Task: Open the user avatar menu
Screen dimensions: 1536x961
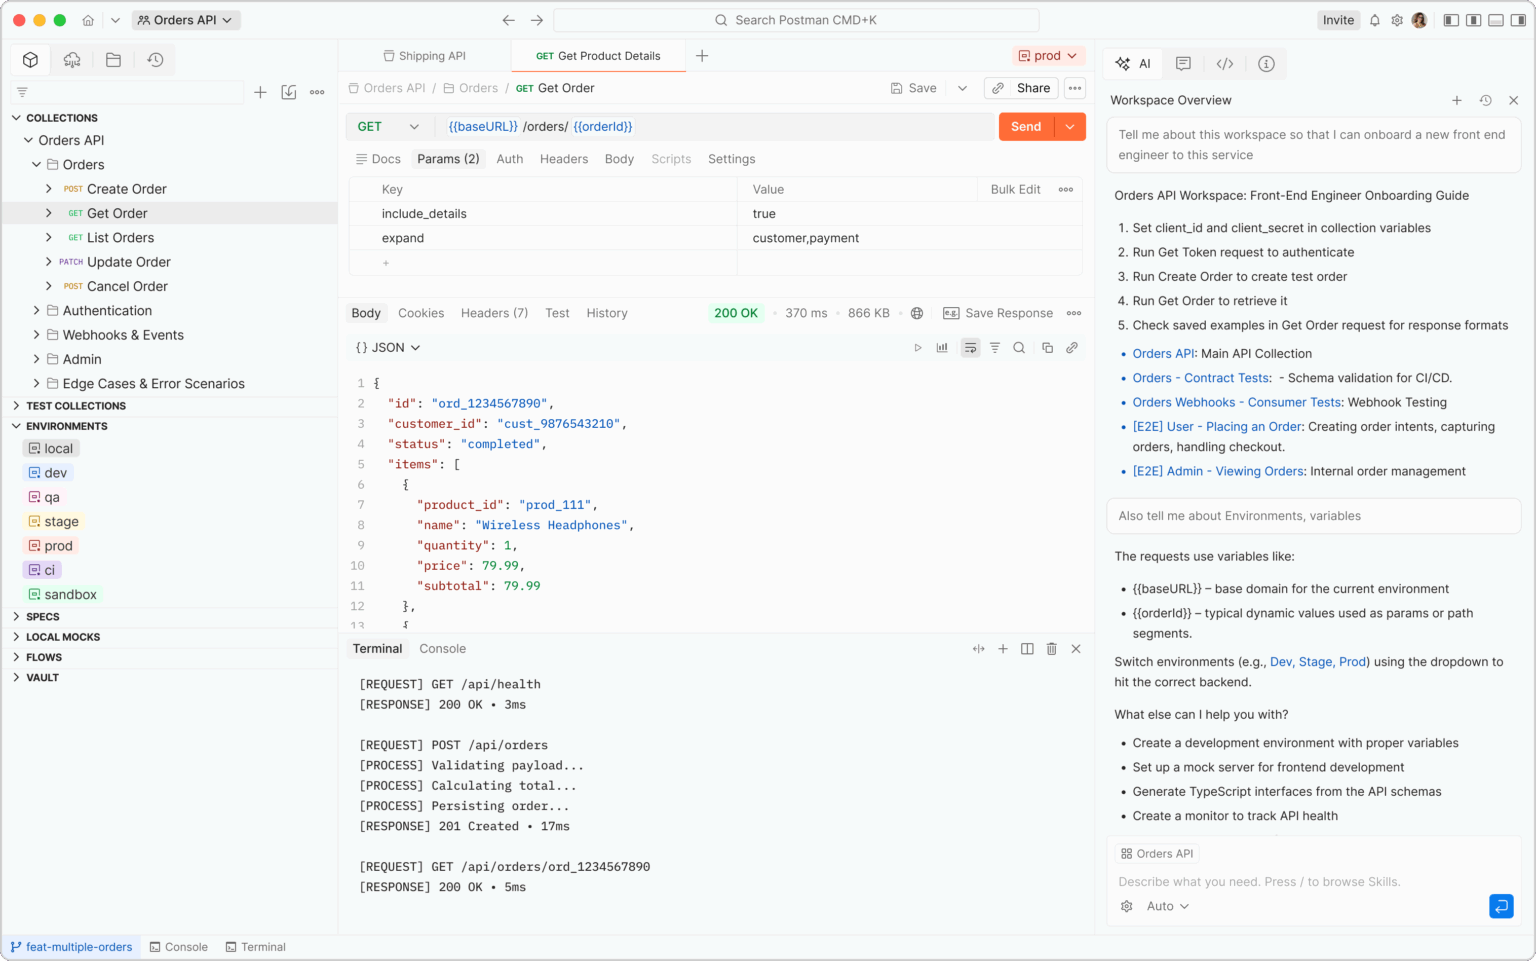Action: pyautogui.click(x=1419, y=20)
